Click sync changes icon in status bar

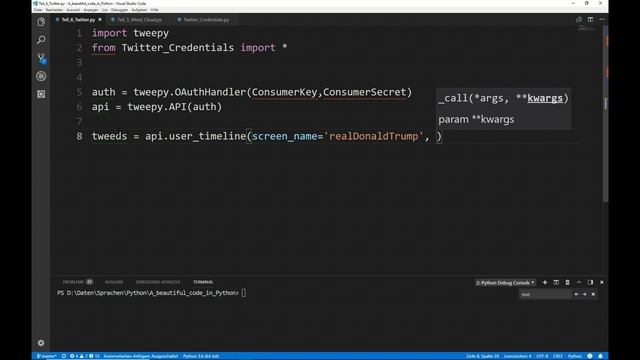click(x=64, y=356)
